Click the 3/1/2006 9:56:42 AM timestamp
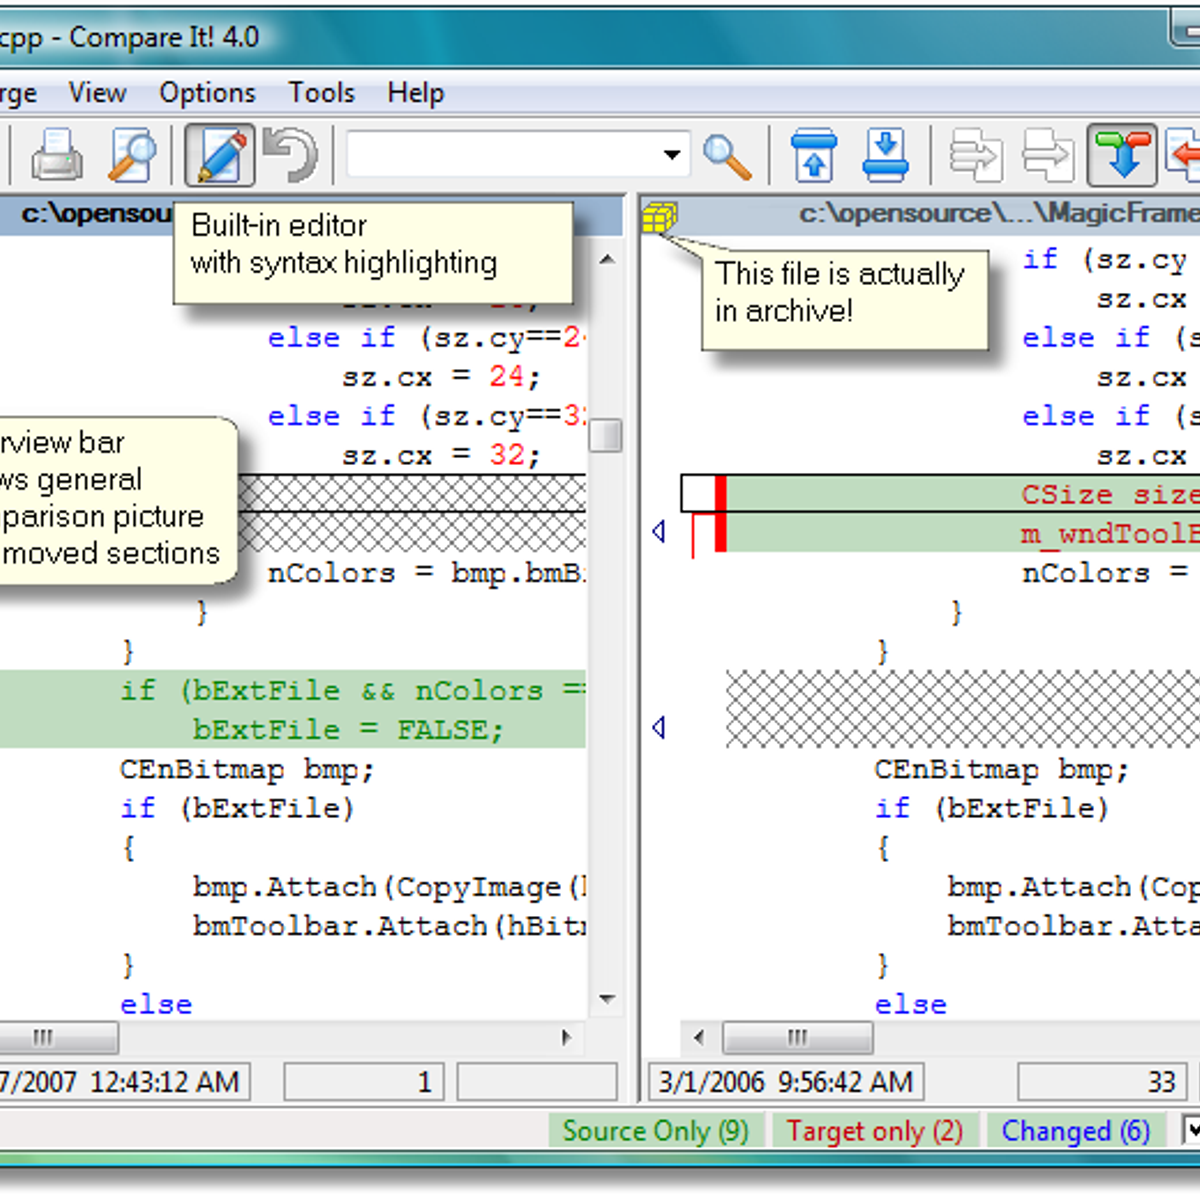This screenshot has height=1200, width=1200. pyautogui.click(x=785, y=1082)
